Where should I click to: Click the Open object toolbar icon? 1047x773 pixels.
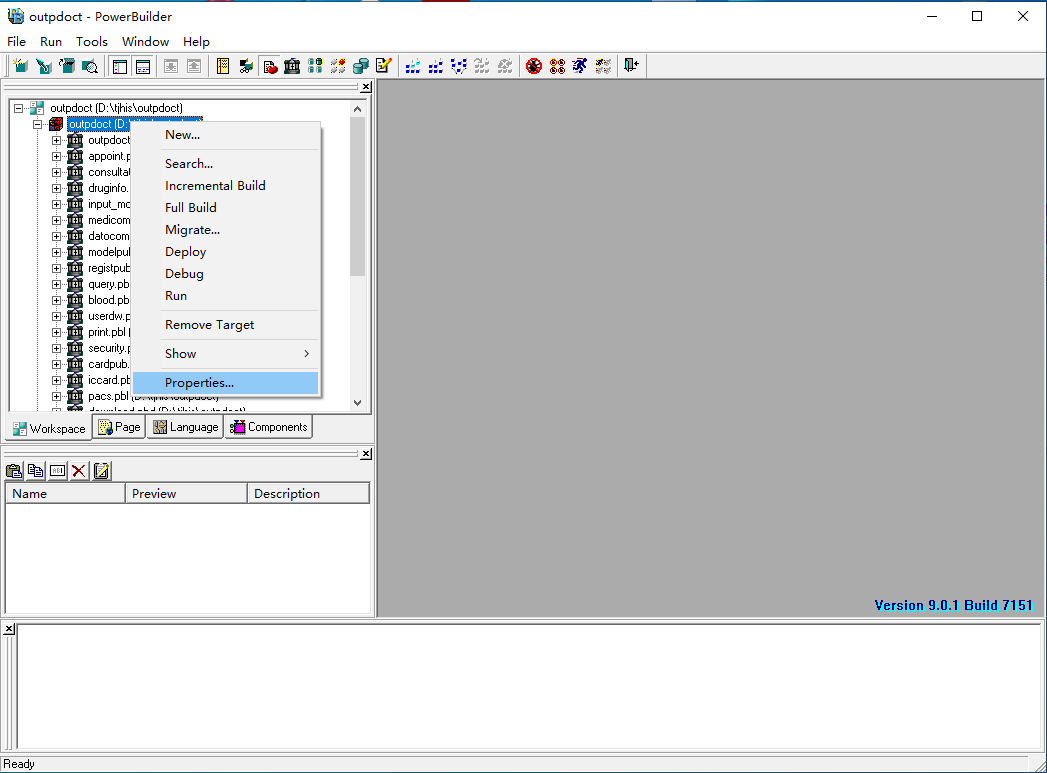67,65
